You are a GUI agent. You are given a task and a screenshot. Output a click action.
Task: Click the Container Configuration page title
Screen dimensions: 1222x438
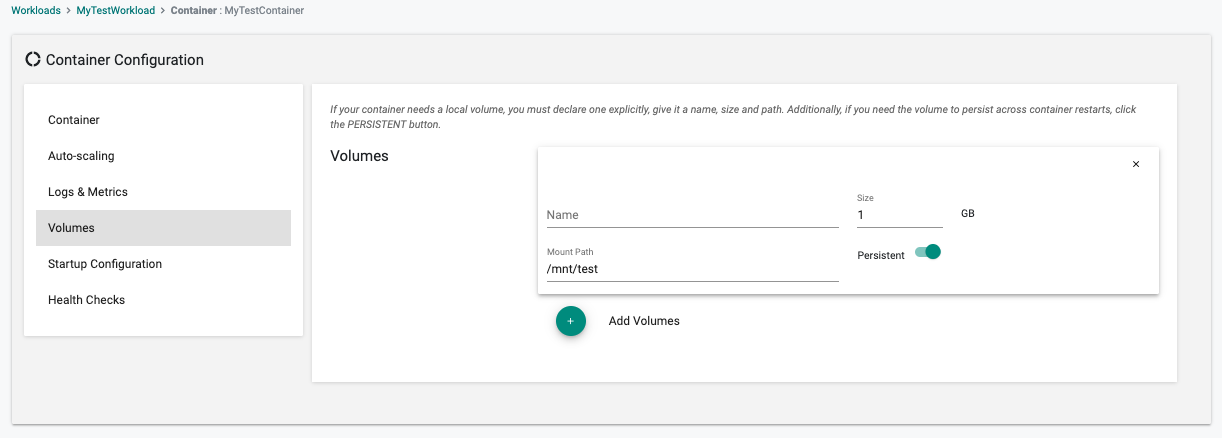coord(125,60)
